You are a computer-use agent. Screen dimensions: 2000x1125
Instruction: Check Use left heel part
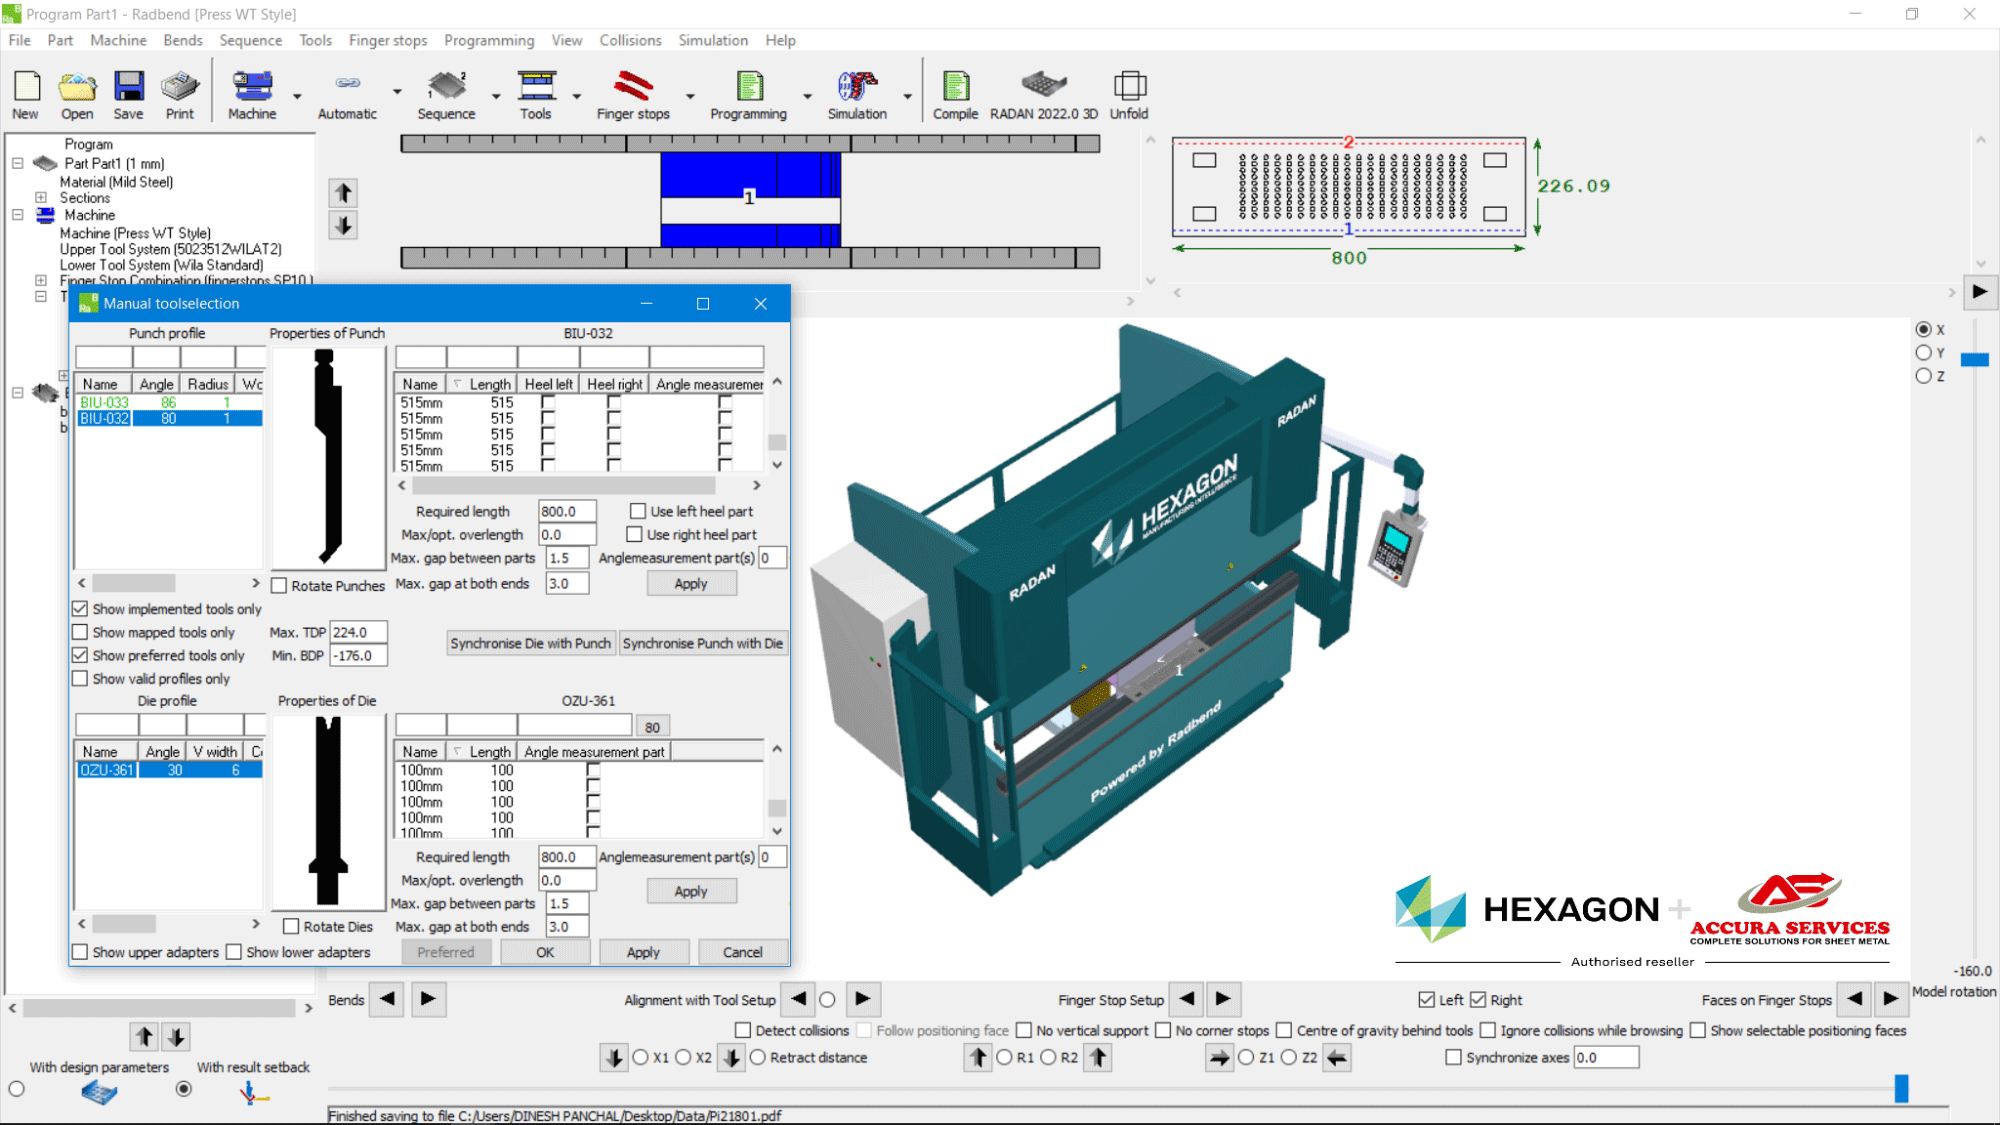[x=637, y=510]
